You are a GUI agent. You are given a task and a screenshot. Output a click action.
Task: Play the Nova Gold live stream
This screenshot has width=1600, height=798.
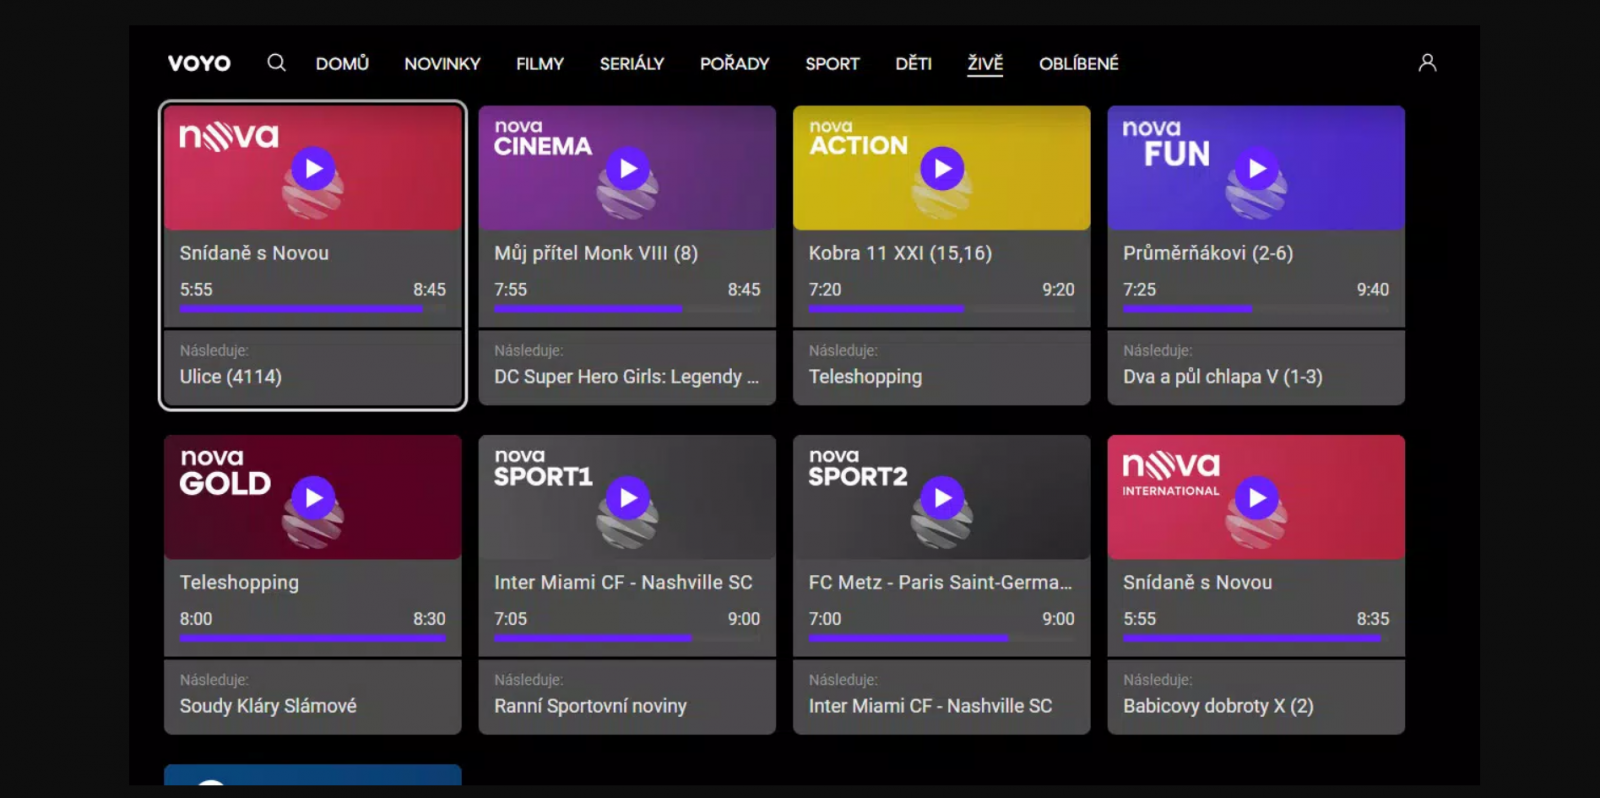[x=314, y=497]
